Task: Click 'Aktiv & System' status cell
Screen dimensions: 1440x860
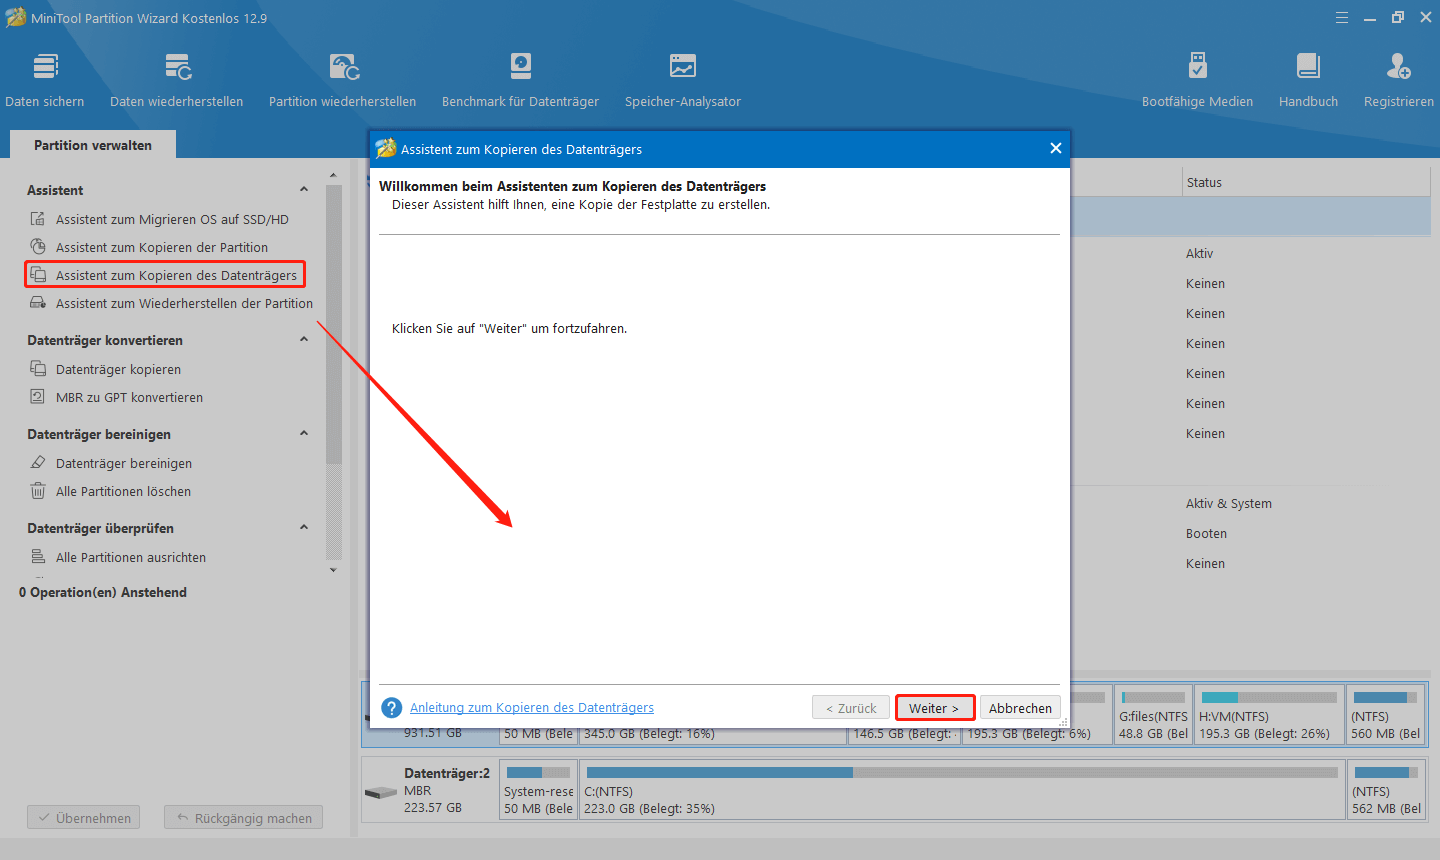Action: (1229, 503)
